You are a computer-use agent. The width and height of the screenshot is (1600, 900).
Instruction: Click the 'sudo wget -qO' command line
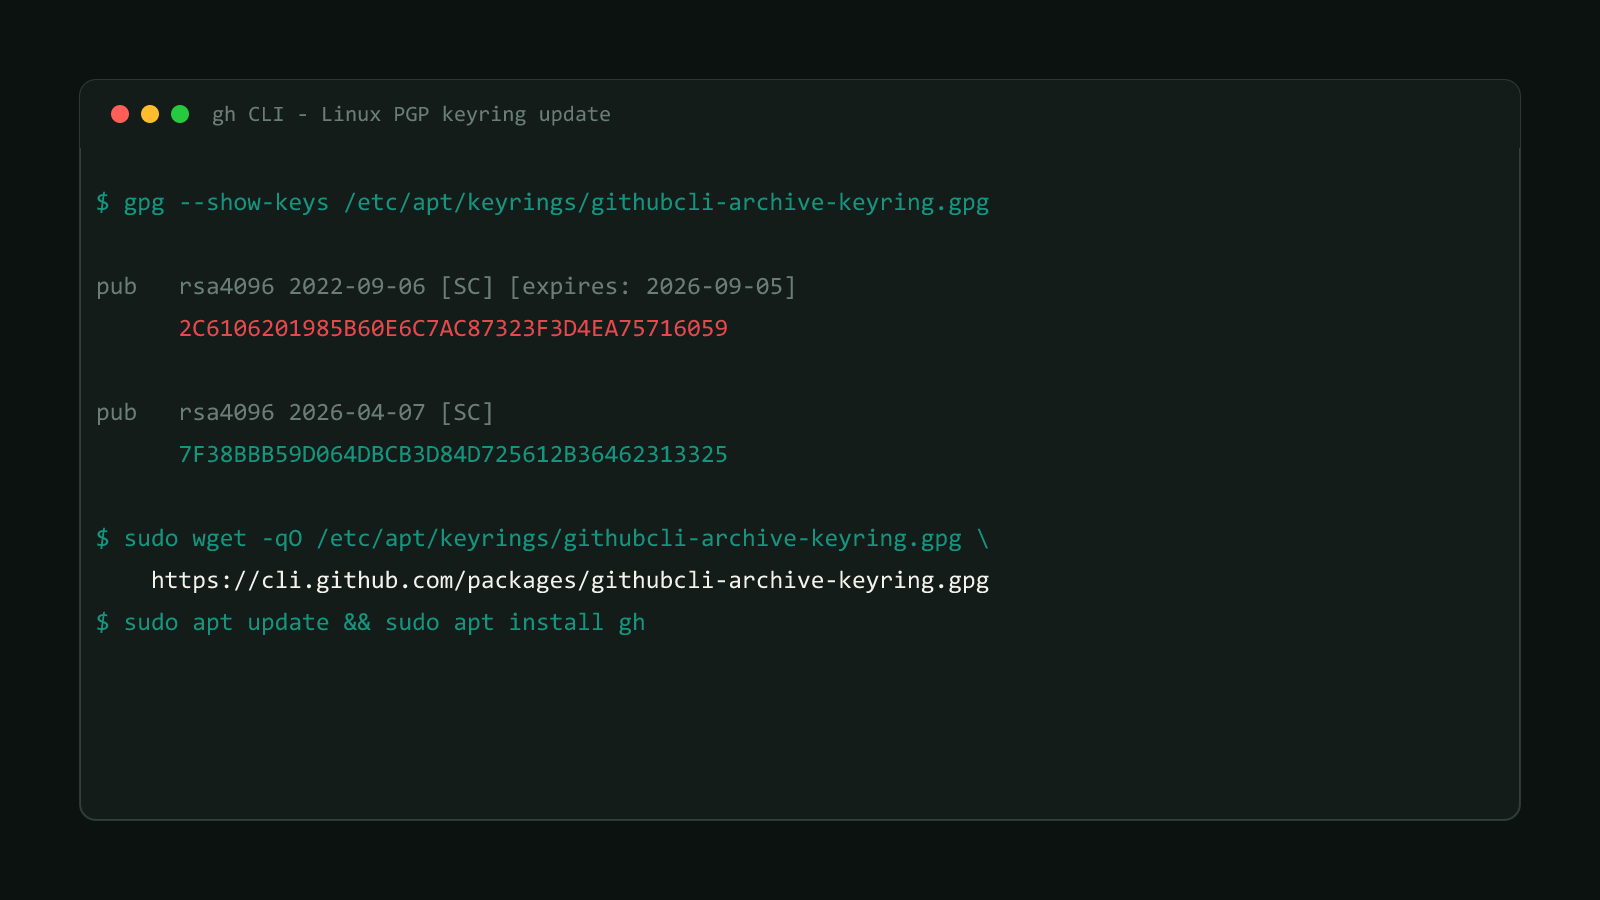pyautogui.click(x=543, y=539)
